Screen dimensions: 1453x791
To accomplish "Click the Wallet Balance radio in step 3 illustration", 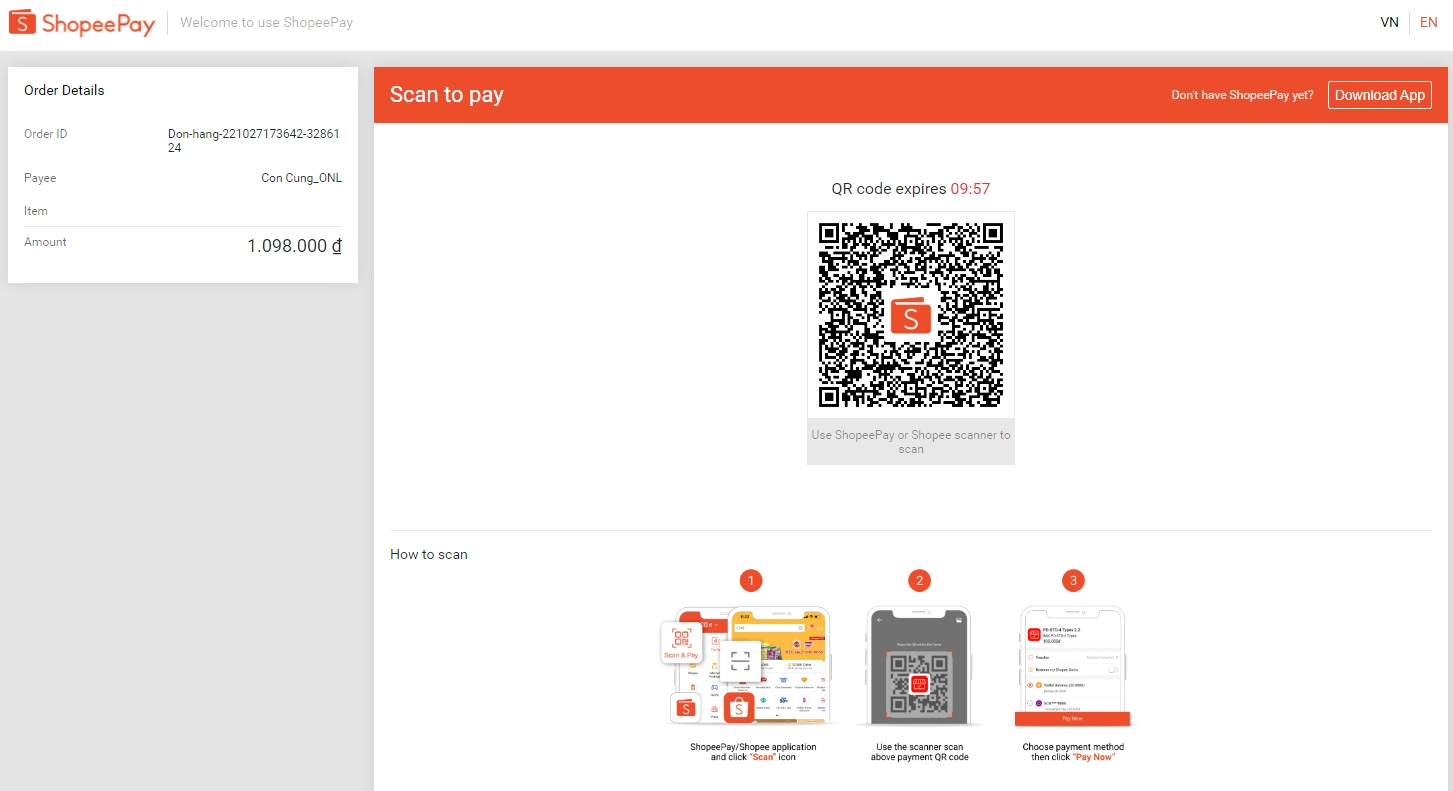I will pyautogui.click(x=1030, y=685).
